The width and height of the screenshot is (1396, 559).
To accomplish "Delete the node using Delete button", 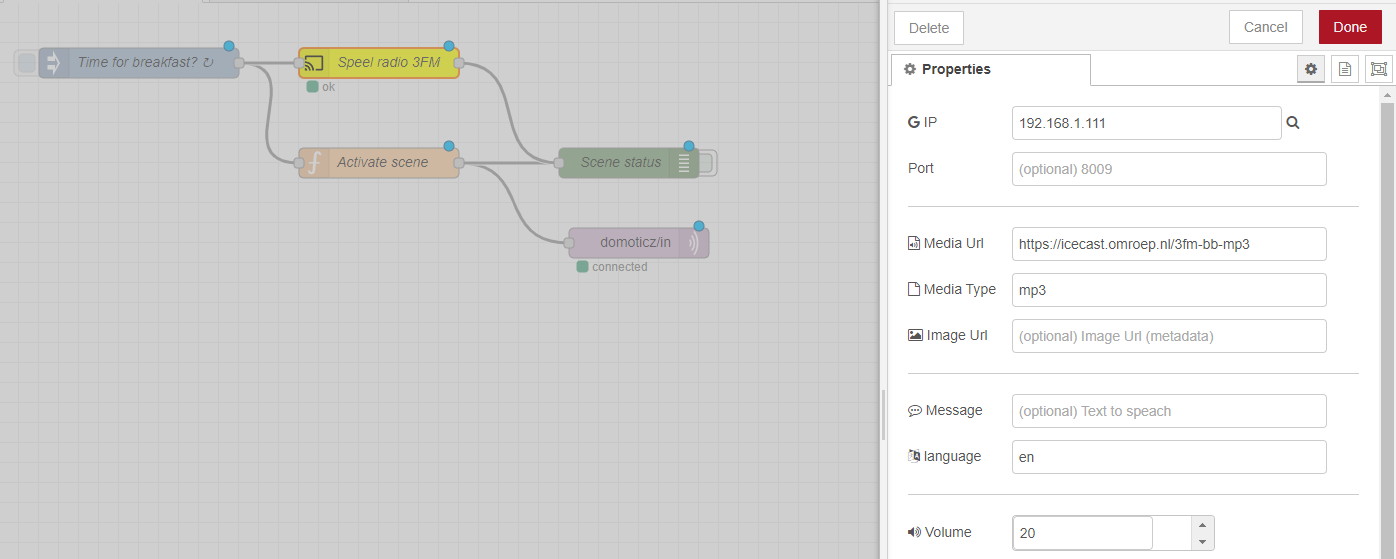I will click(929, 28).
